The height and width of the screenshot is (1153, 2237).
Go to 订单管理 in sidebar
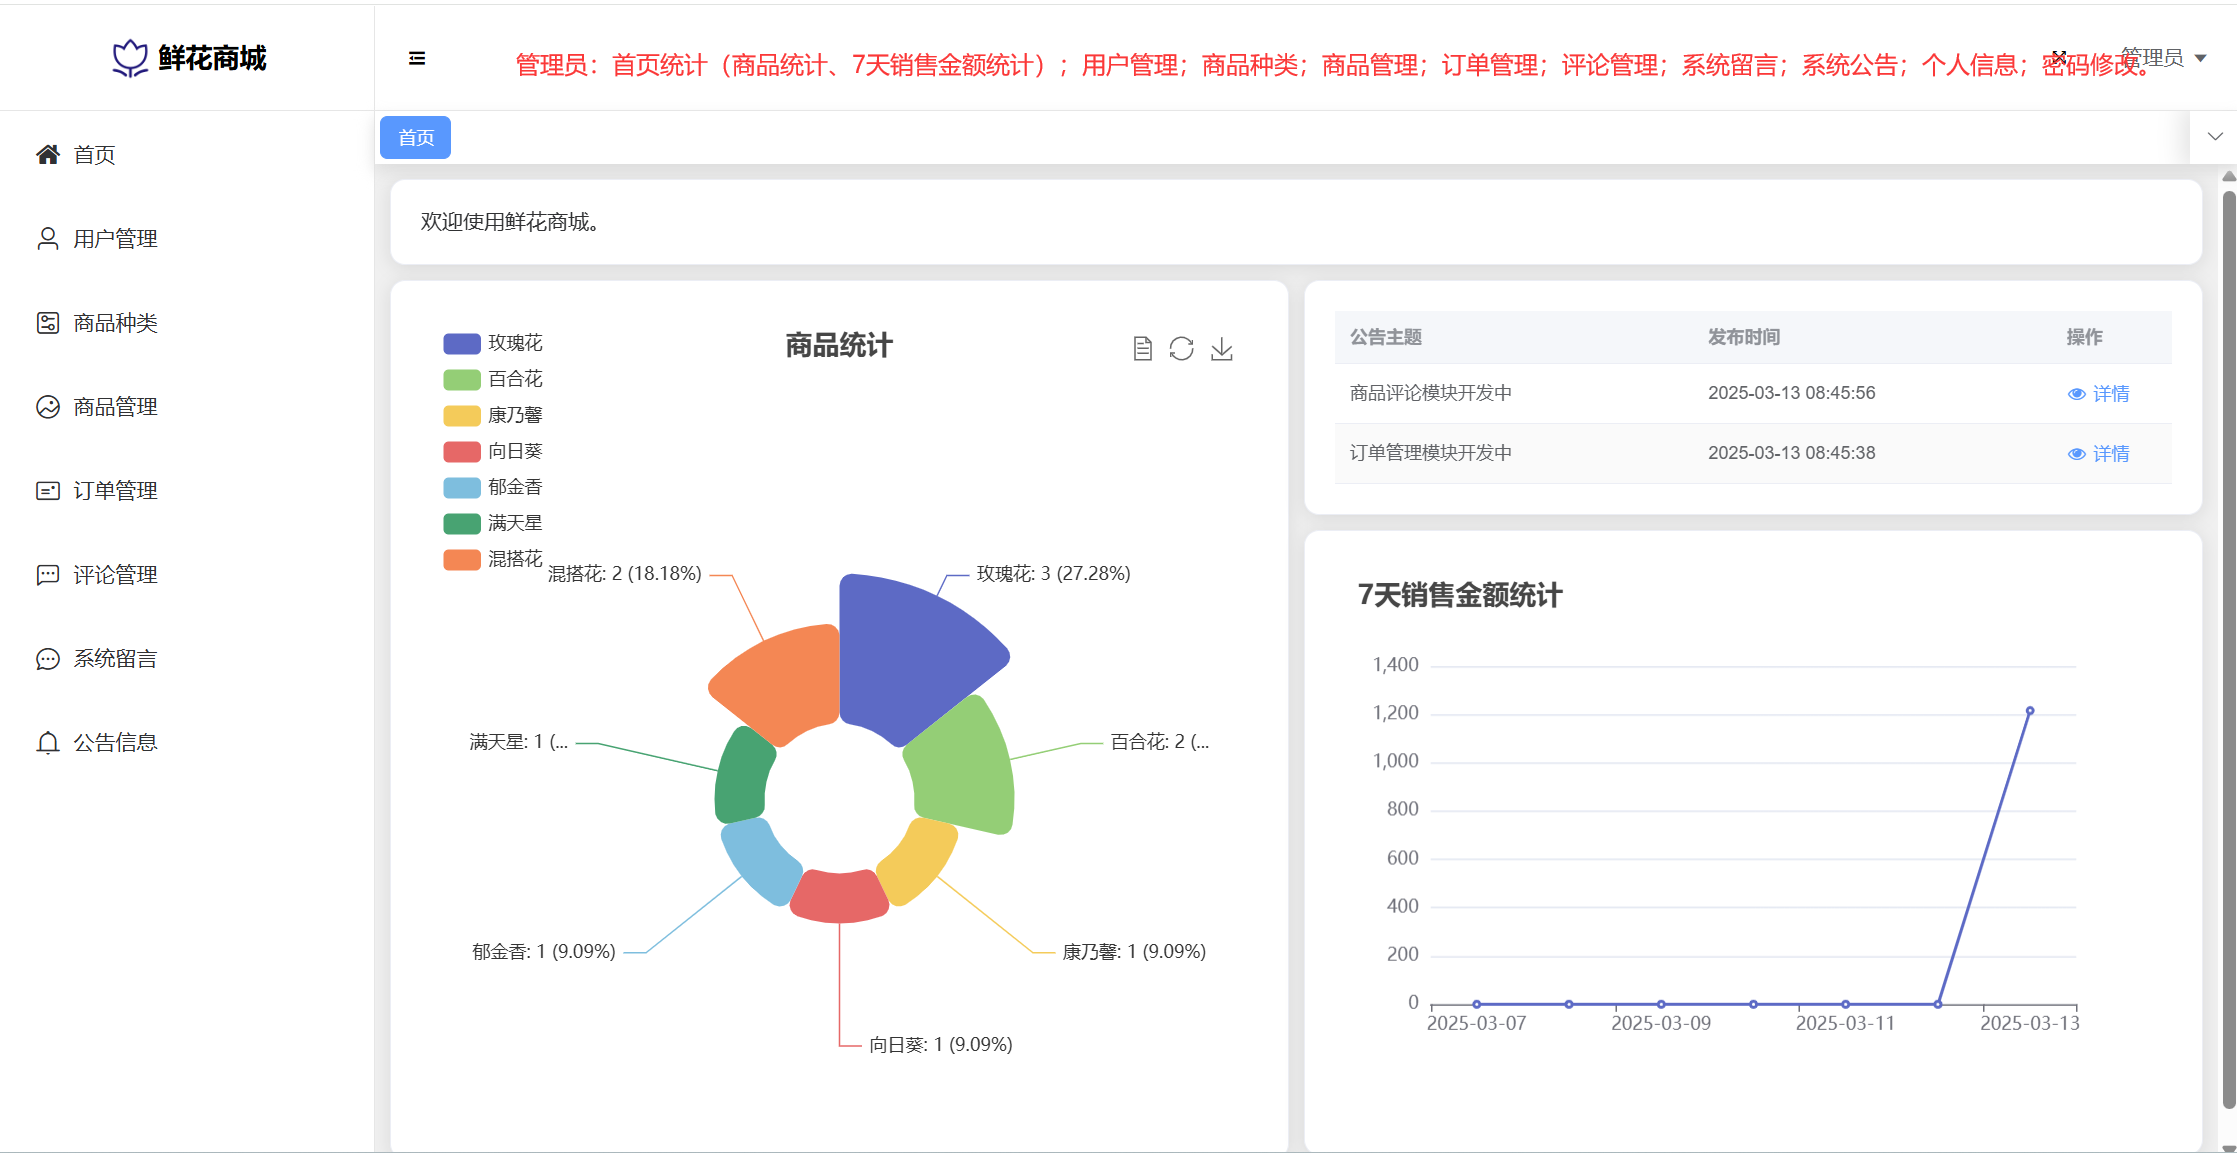tap(115, 491)
